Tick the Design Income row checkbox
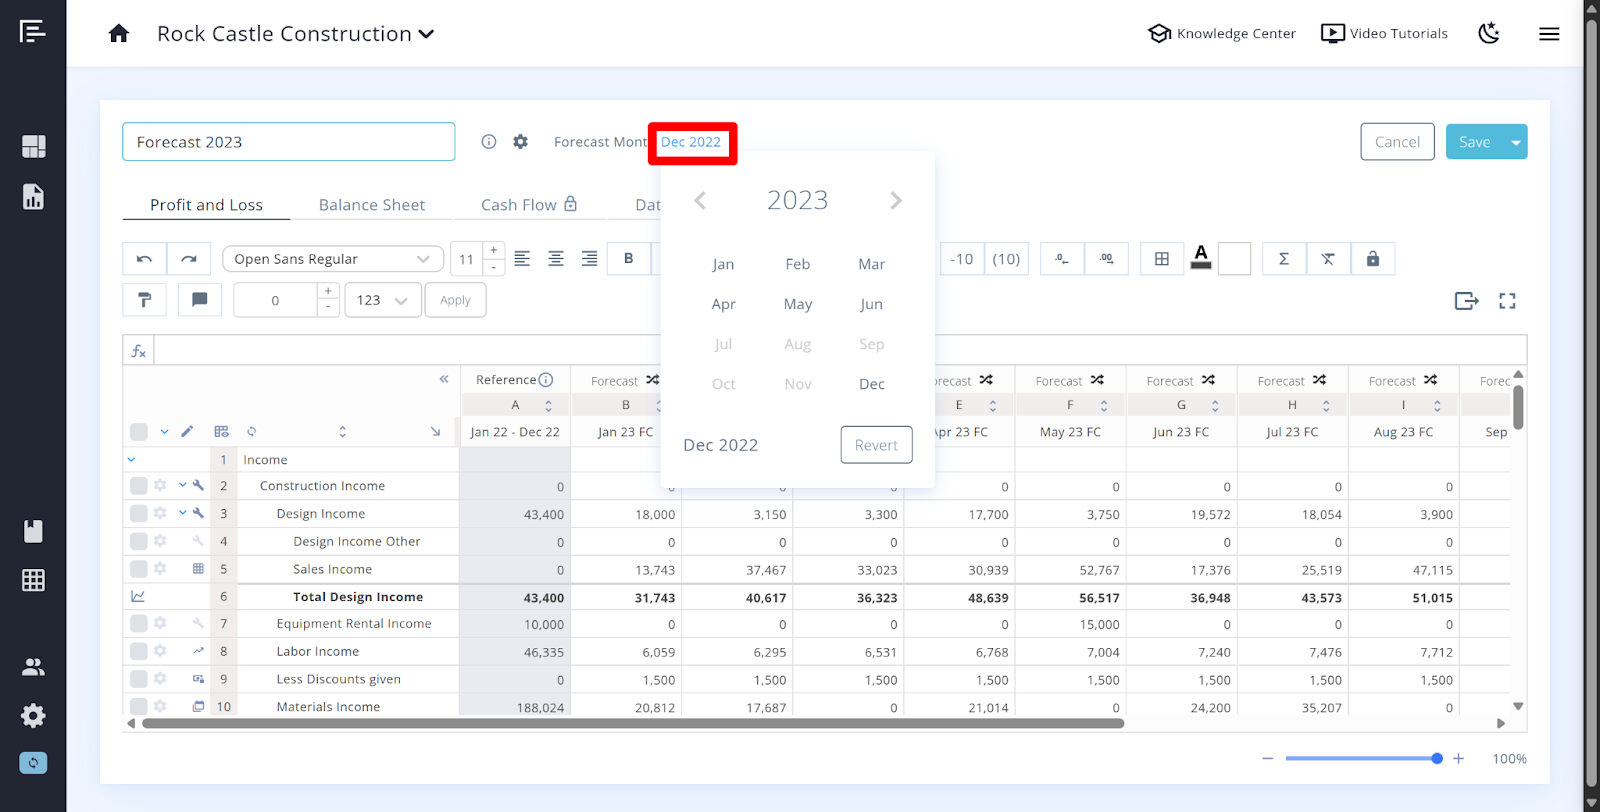The height and width of the screenshot is (812, 1600). [139, 514]
